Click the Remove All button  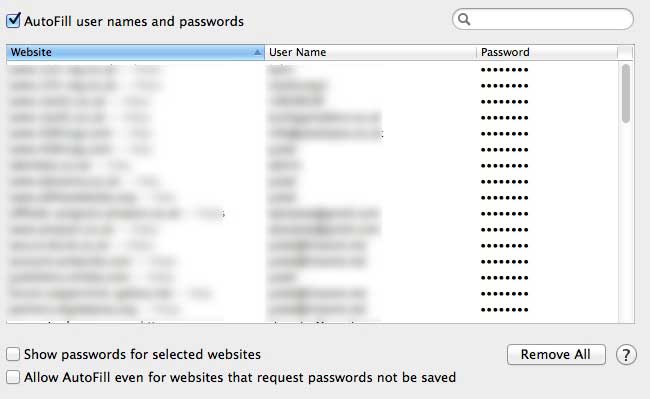click(x=556, y=355)
